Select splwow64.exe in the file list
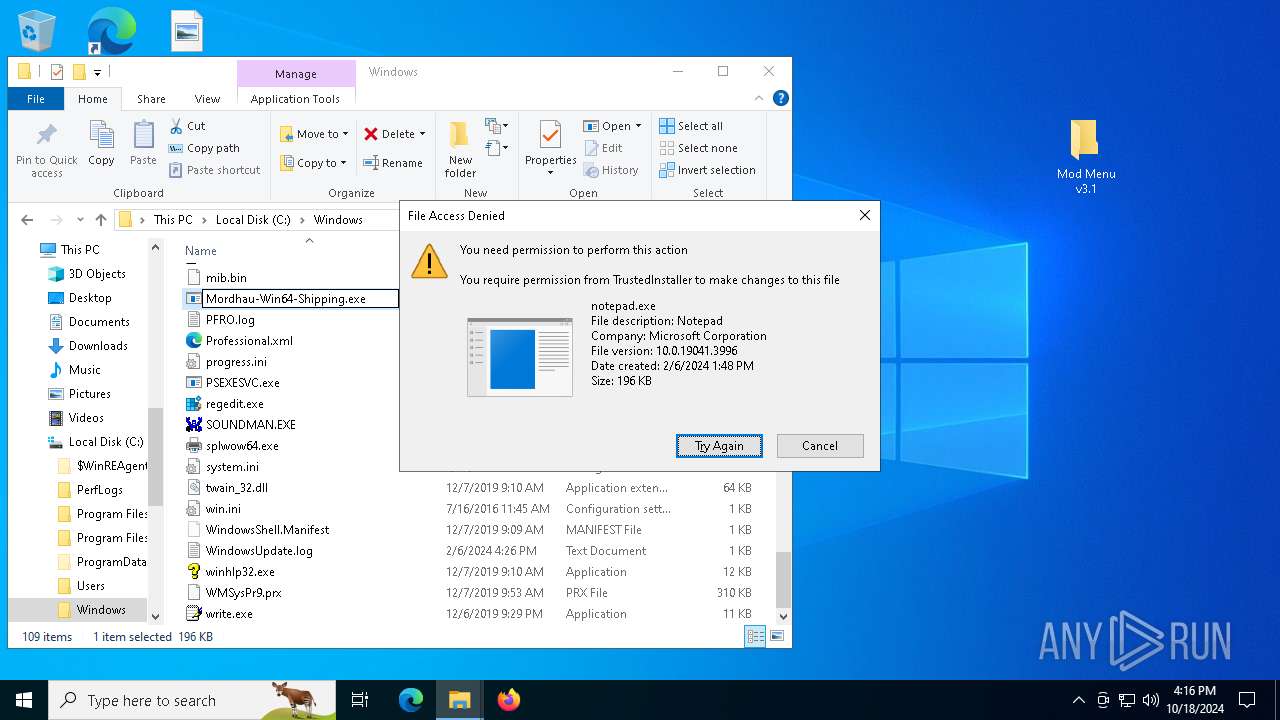The width and height of the screenshot is (1280, 720). click(242, 446)
